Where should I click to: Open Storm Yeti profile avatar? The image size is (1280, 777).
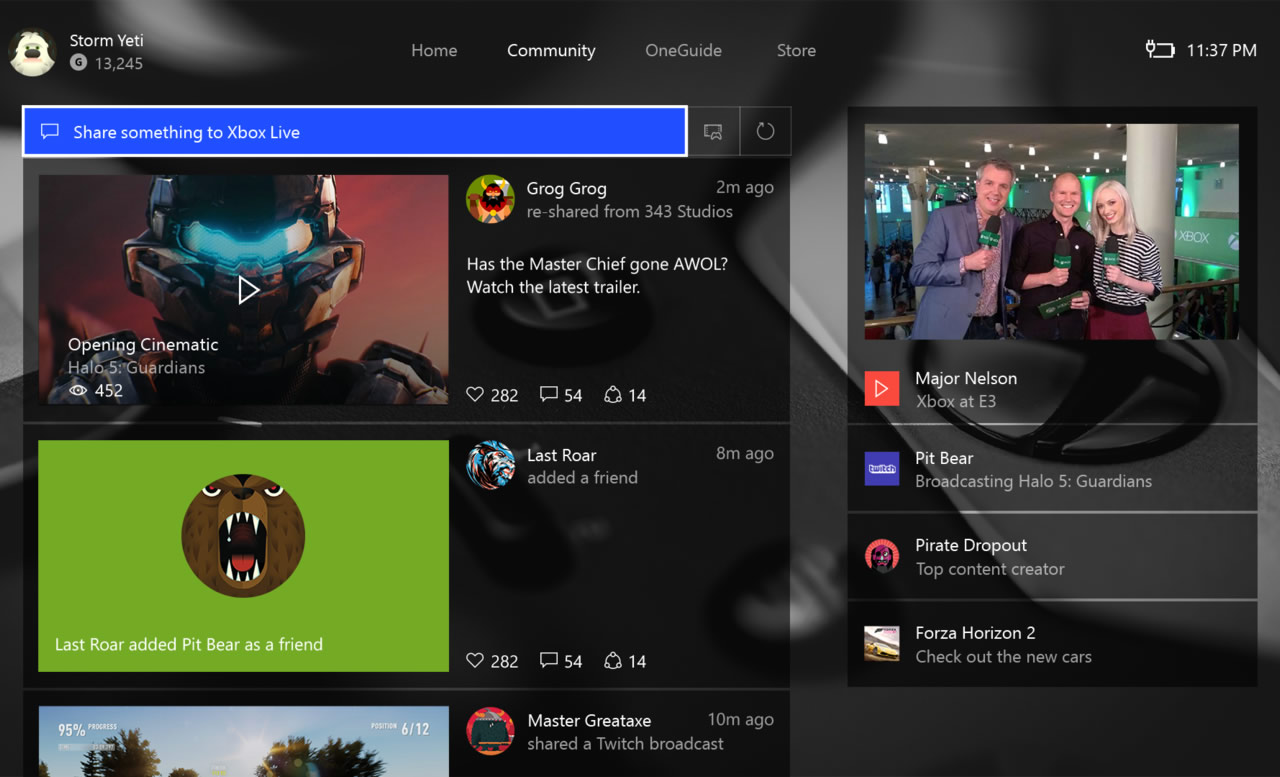(x=33, y=52)
